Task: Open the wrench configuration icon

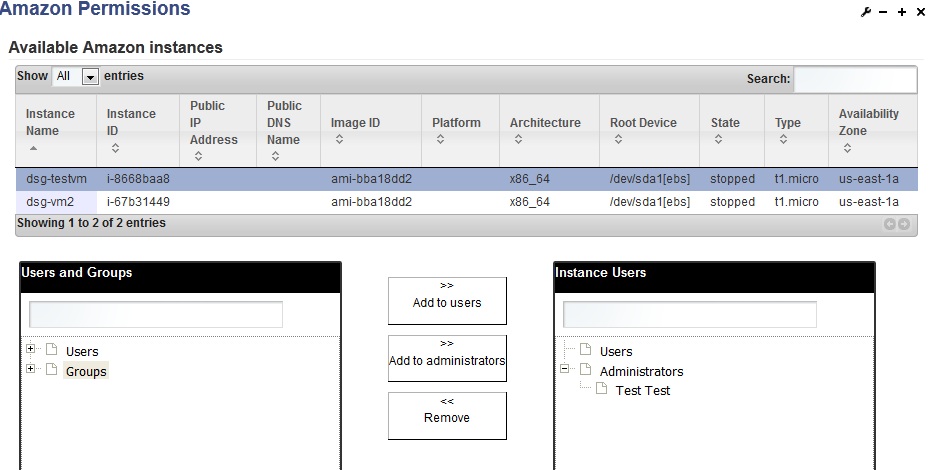Action: 865,12
